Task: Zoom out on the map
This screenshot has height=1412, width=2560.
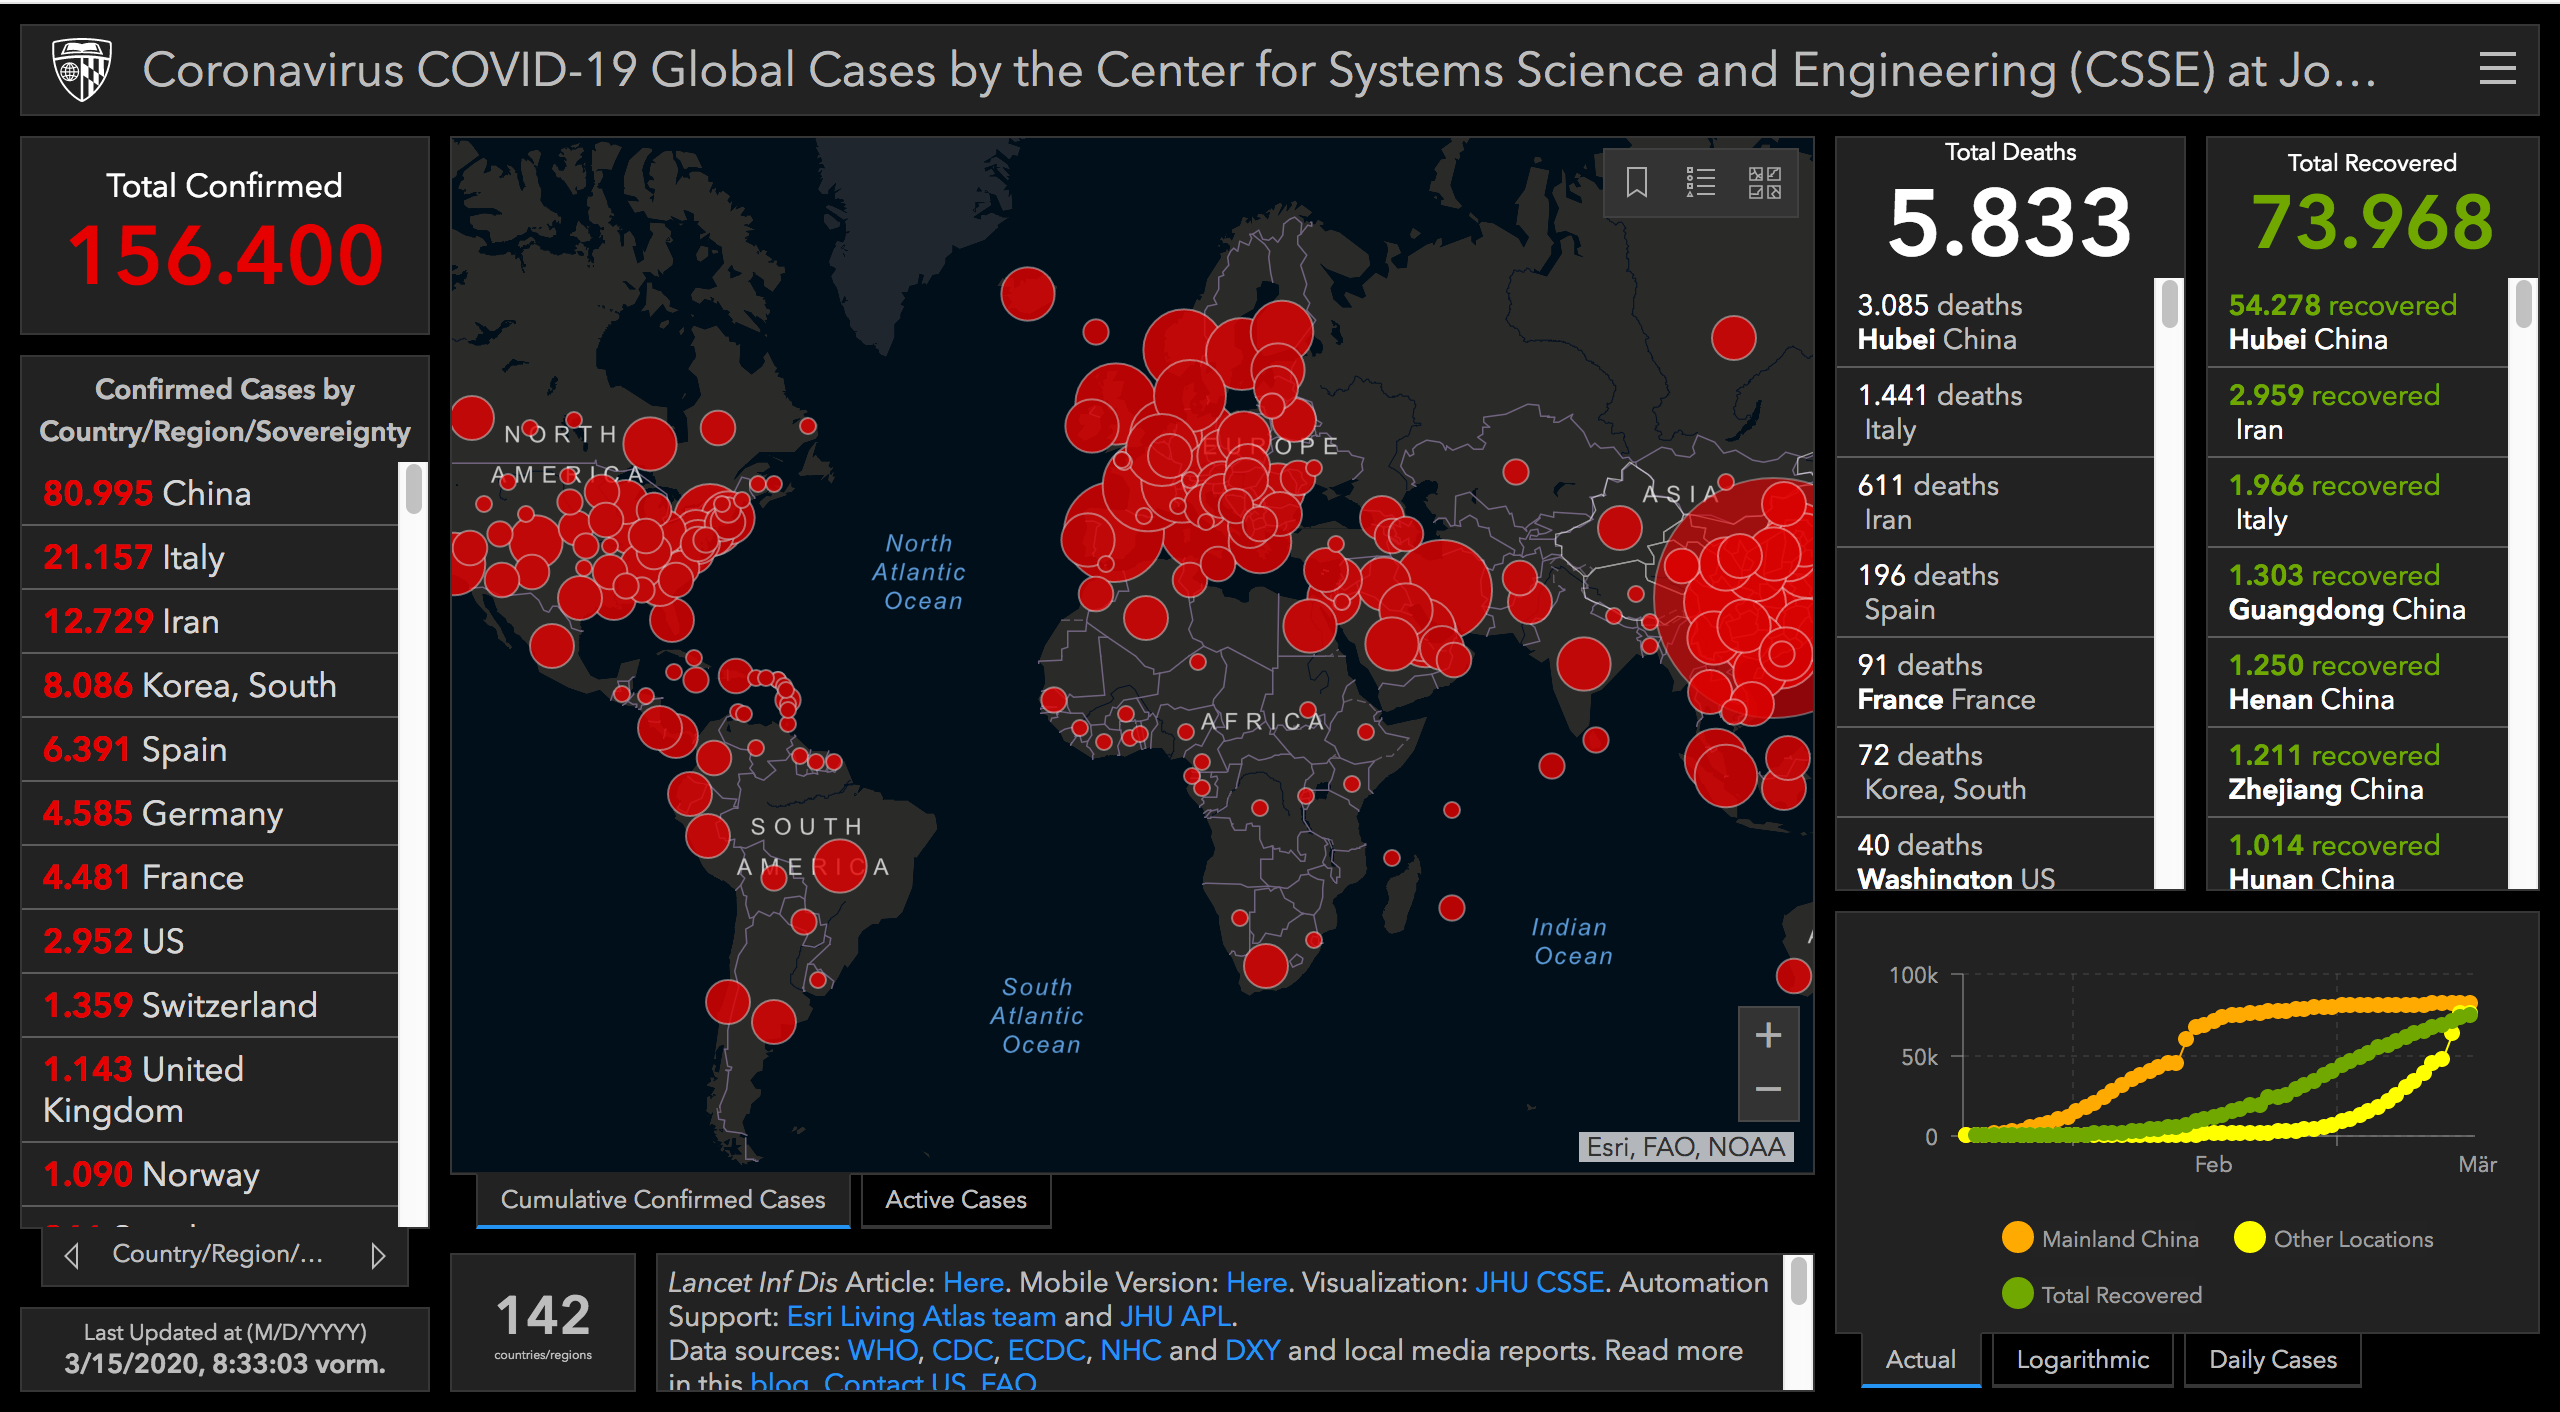Action: pos(1768,1090)
